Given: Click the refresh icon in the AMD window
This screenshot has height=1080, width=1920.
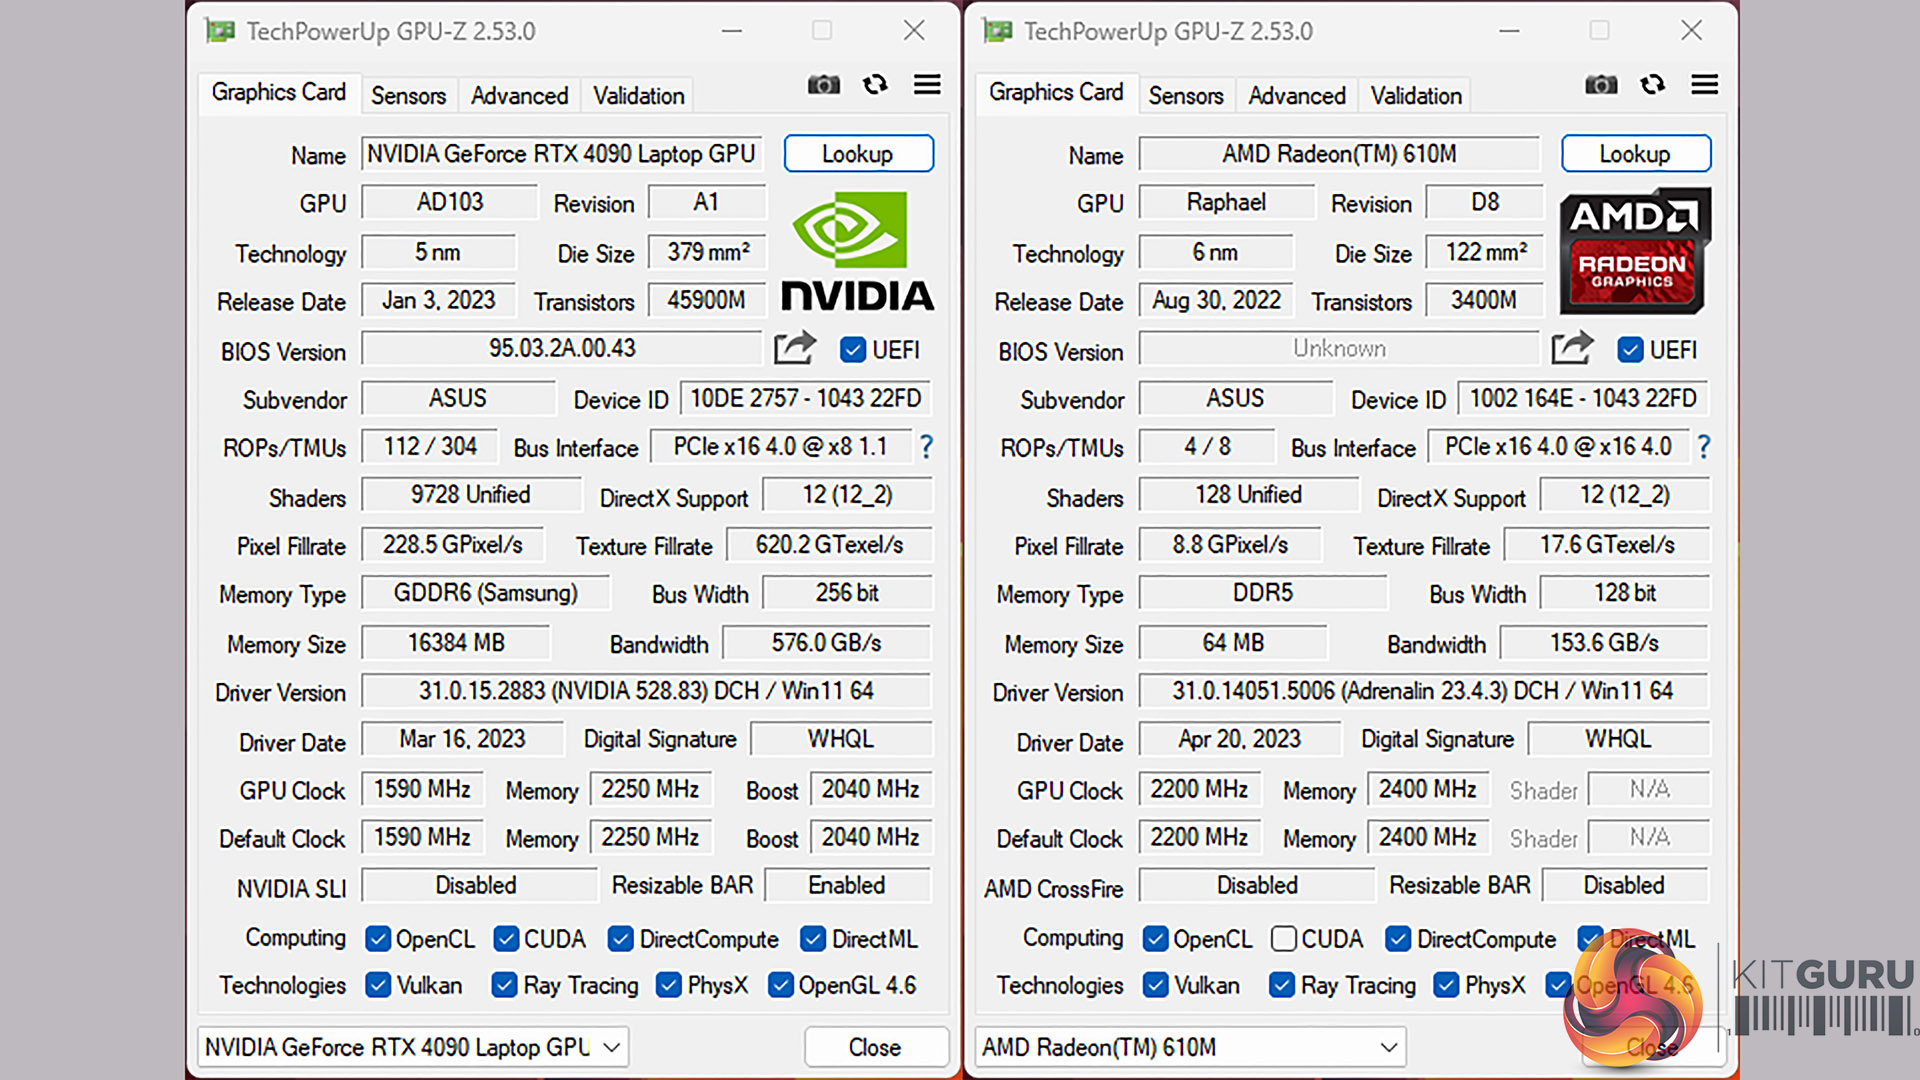Looking at the screenshot, I should [1652, 85].
